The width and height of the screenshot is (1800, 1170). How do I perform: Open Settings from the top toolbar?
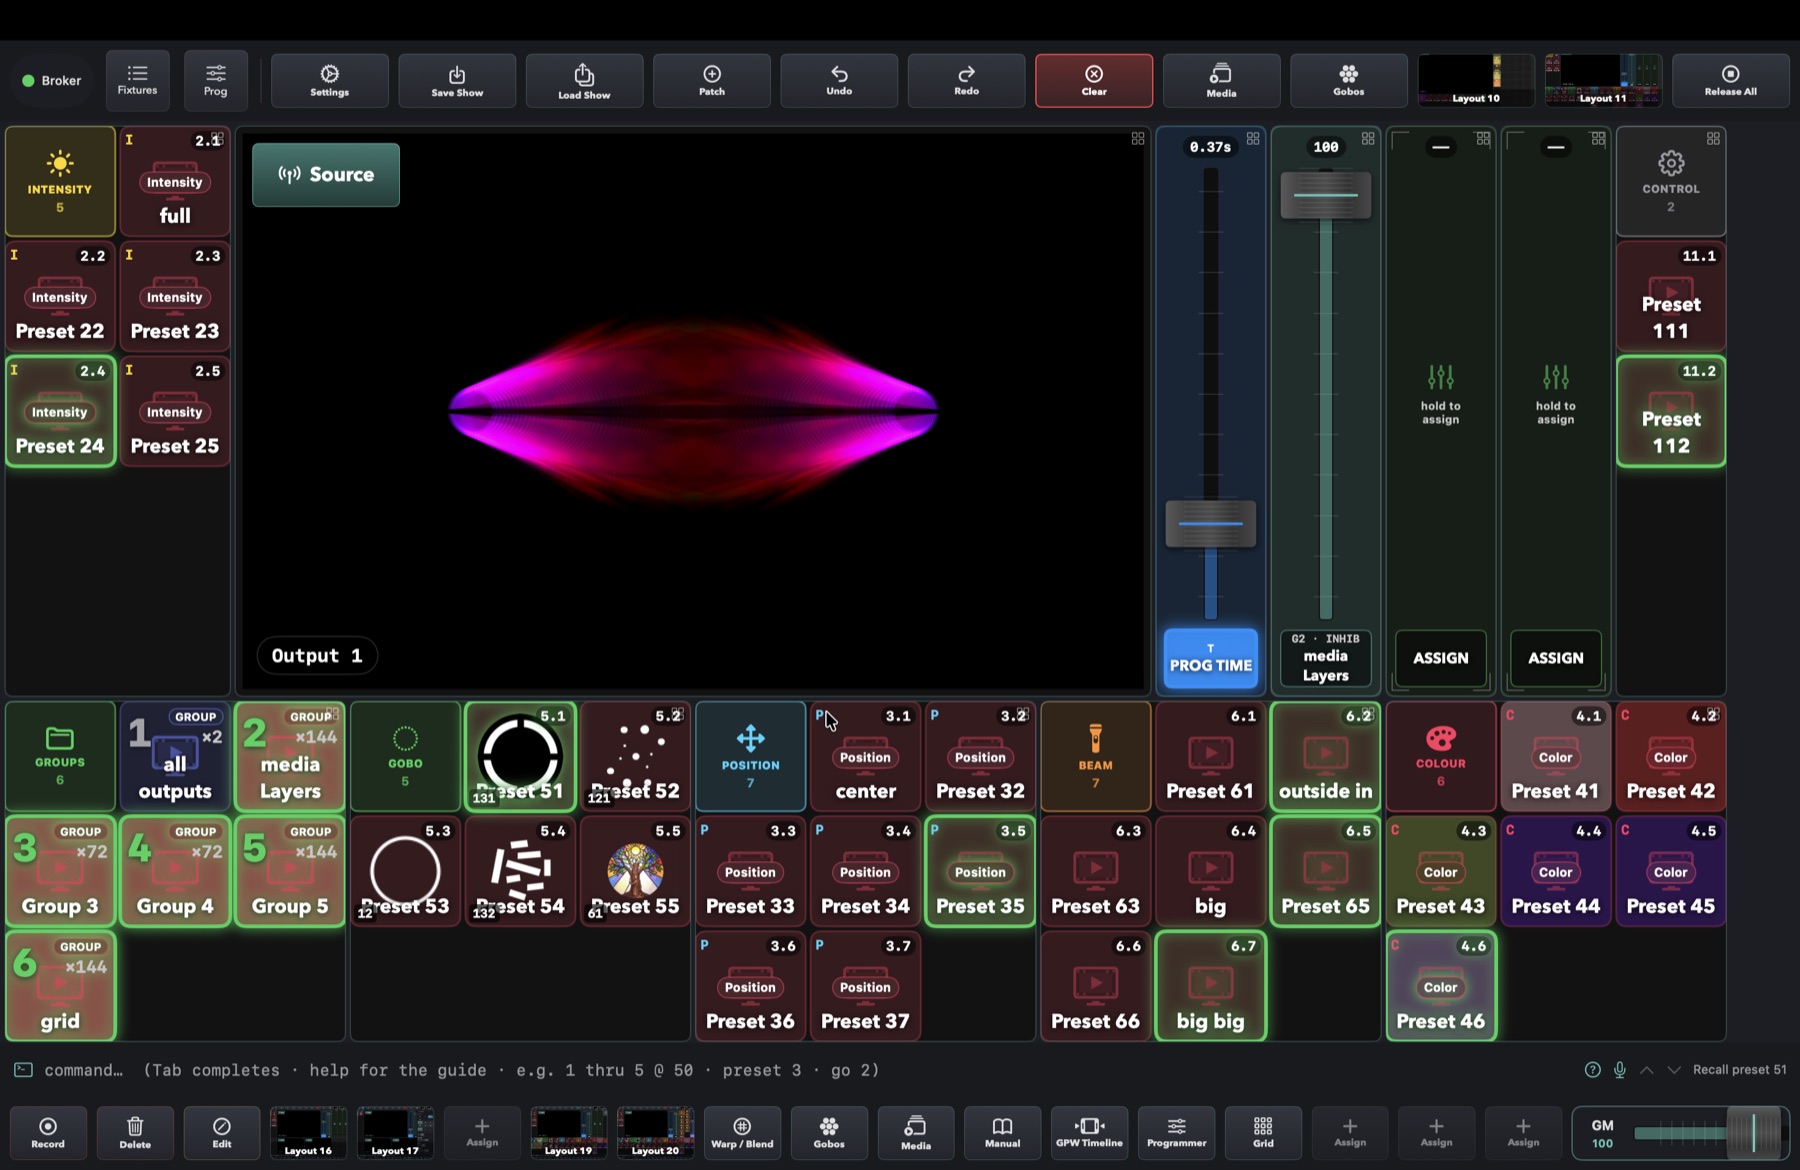[x=329, y=80]
